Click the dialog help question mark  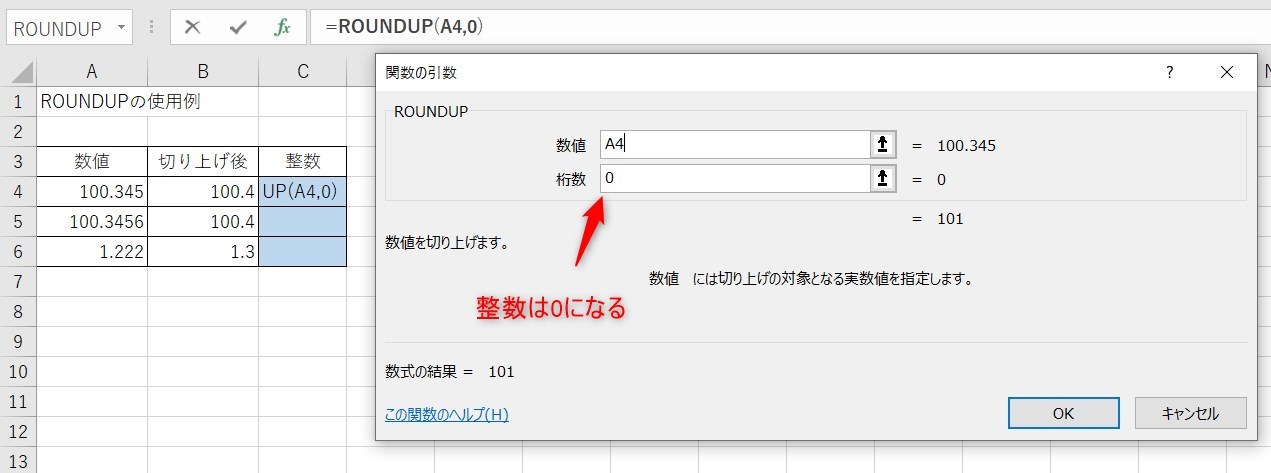[1169, 72]
